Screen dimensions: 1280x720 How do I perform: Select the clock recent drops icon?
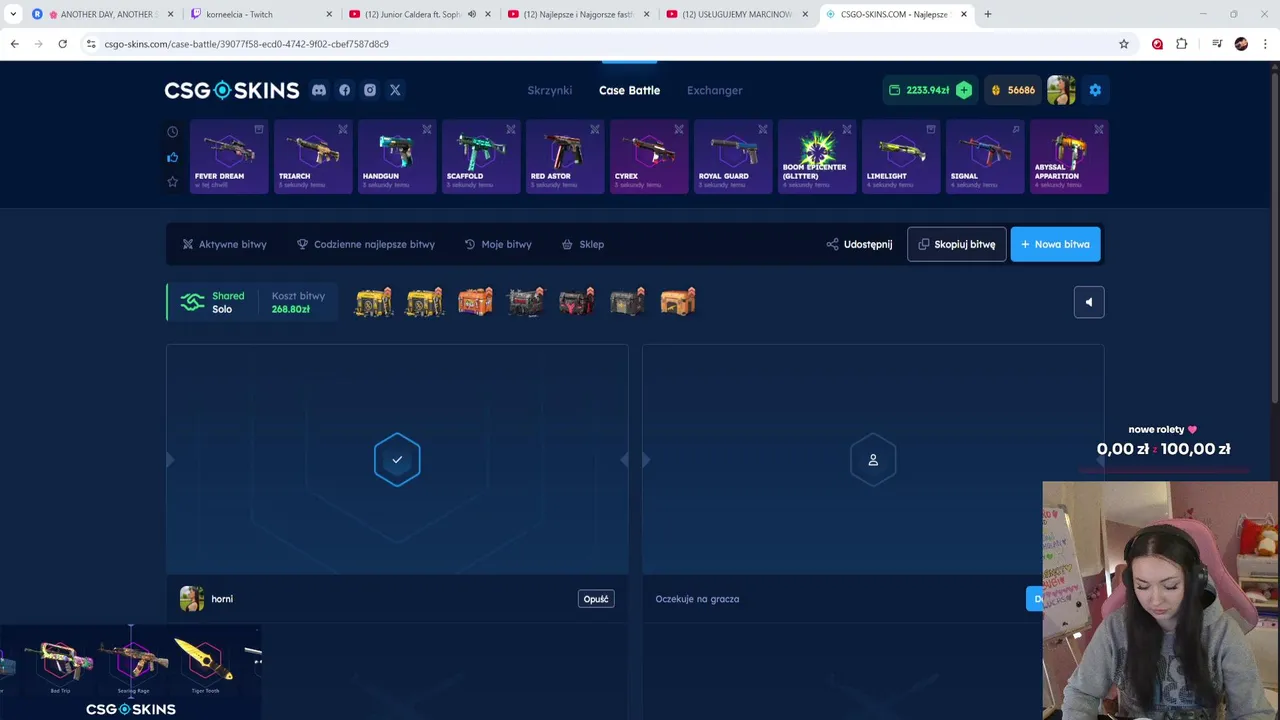tap(172, 132)
